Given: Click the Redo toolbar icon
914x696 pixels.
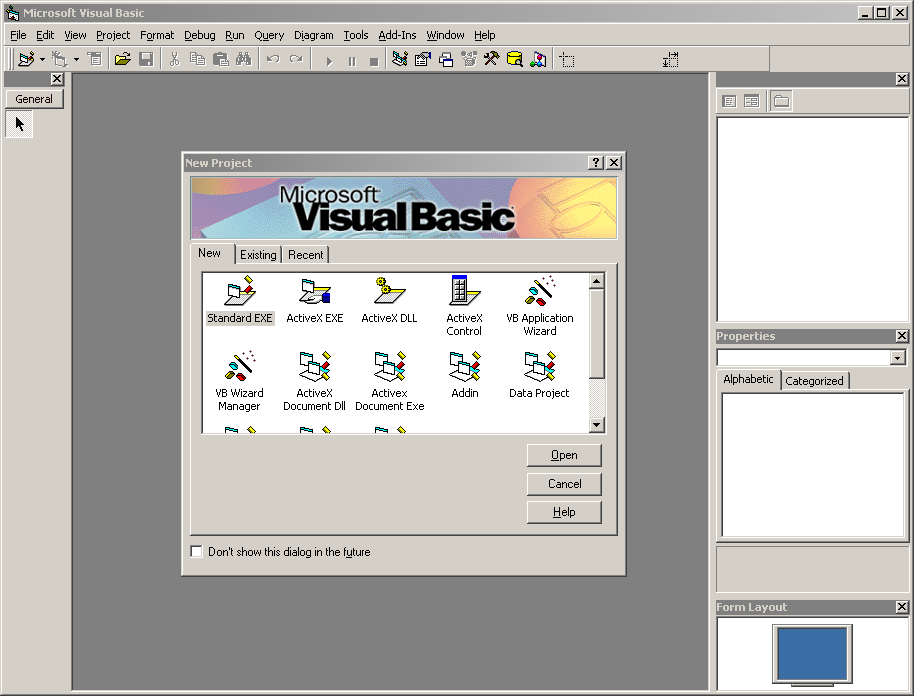Looking at the screenshot, I should pyautogui.click(x=296, y=59).
